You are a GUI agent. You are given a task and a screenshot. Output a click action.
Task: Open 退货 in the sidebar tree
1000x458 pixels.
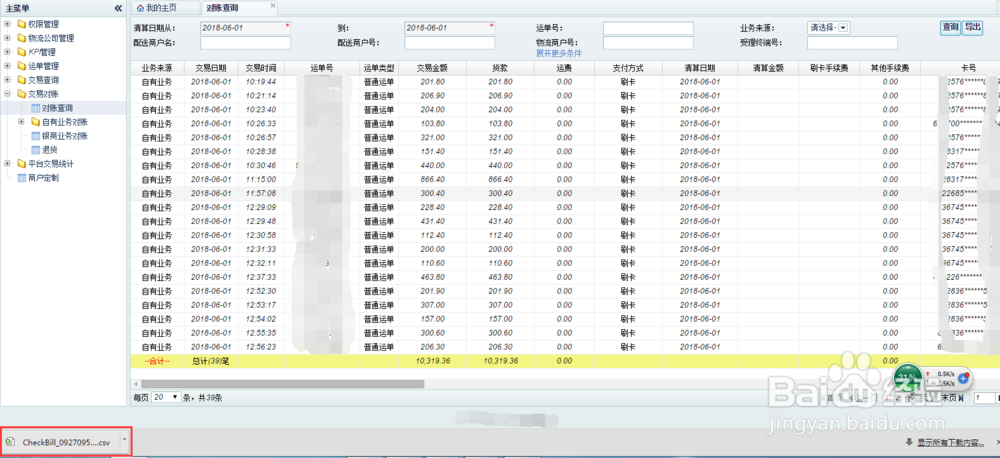point(50,150)
